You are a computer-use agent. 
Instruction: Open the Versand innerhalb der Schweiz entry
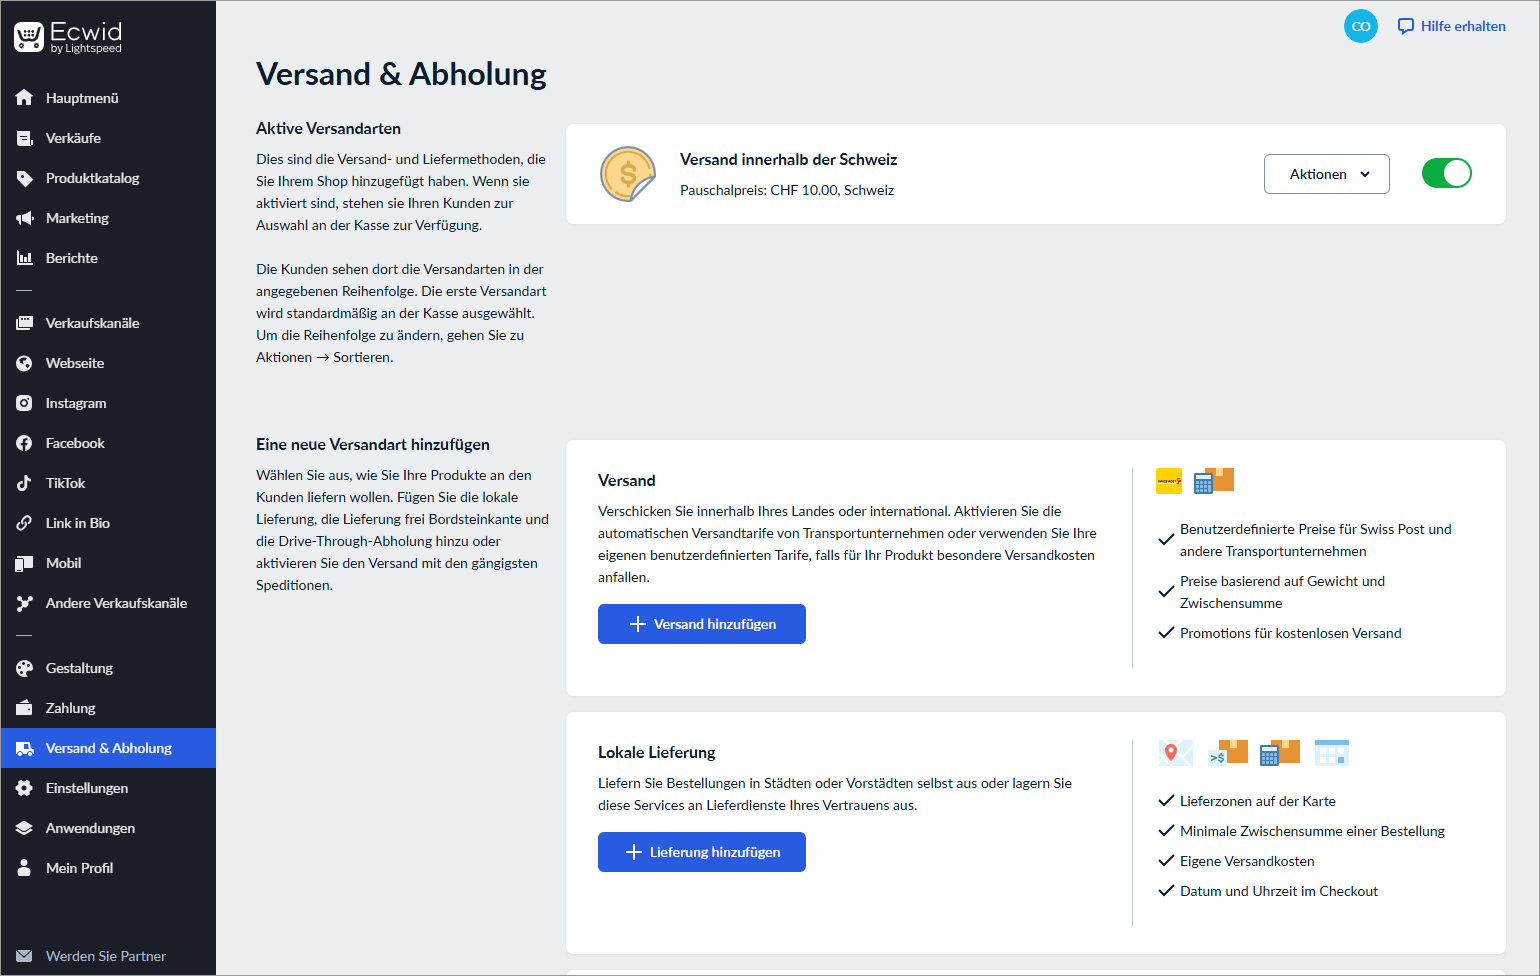point(788,160)
